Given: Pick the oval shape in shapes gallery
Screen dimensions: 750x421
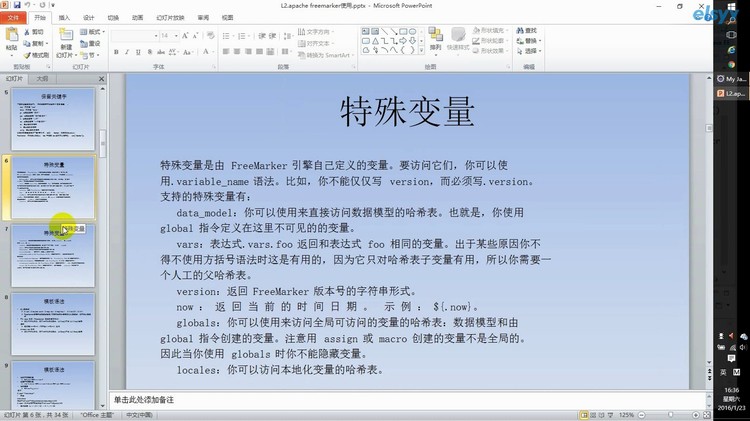Looking at the screenshot, I should 412,32.
